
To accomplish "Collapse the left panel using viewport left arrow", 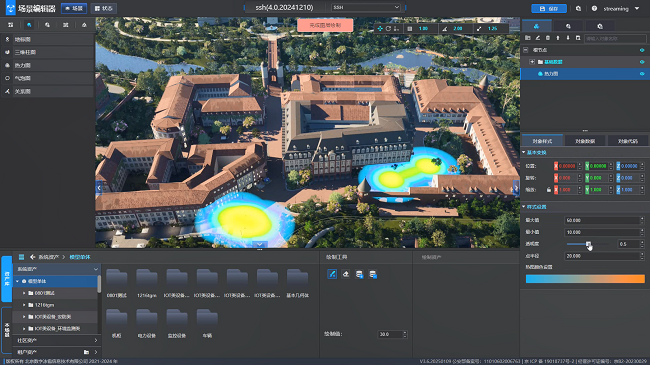I will coord(99,188).
